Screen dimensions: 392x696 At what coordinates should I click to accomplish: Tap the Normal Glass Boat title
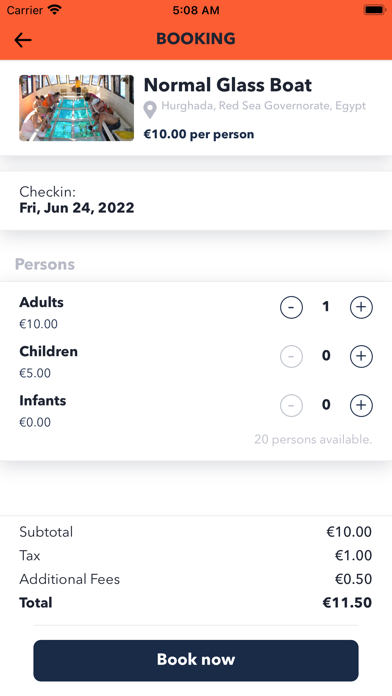228,85
